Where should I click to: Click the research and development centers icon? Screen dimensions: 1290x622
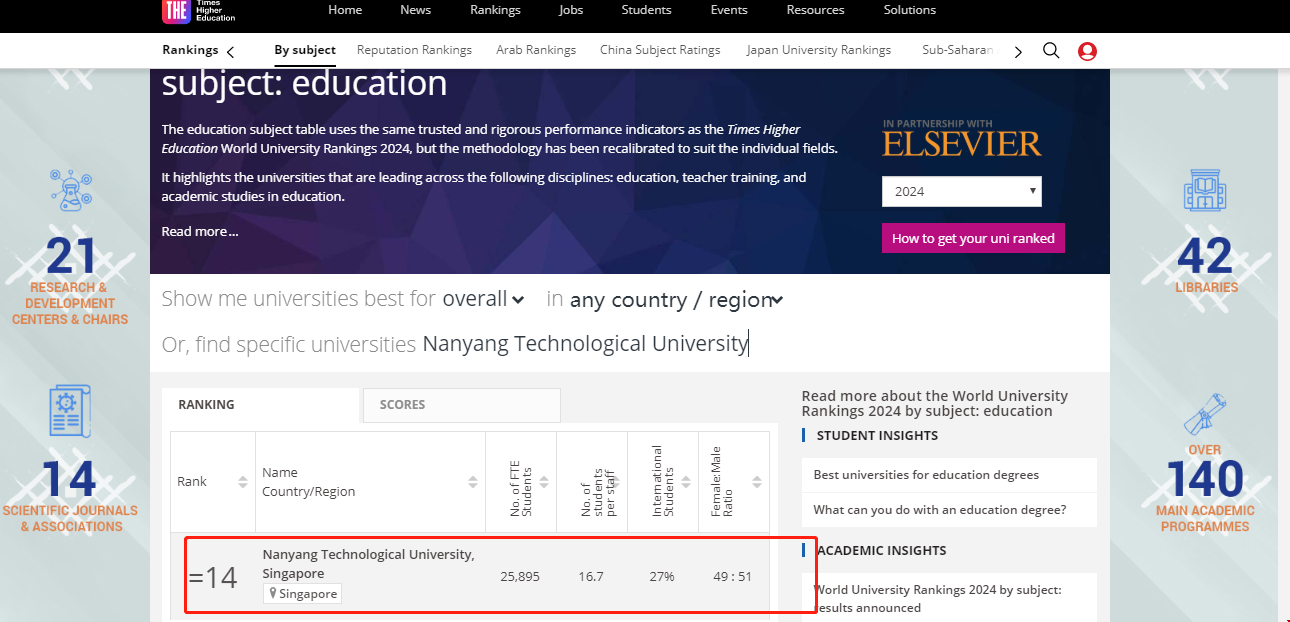pos(71,190)
